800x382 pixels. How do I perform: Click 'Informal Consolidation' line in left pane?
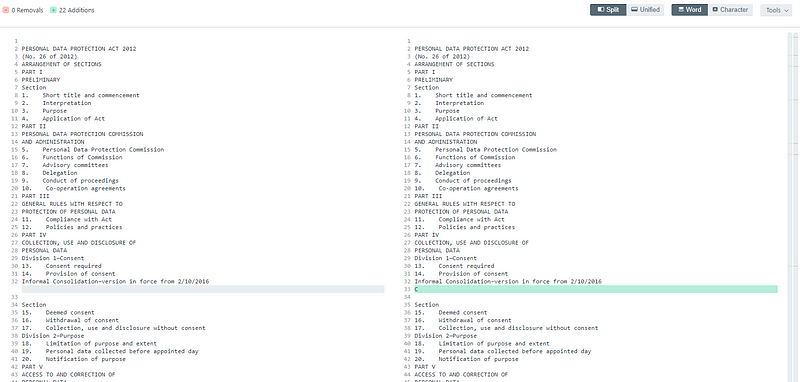[x=115, y=282]
